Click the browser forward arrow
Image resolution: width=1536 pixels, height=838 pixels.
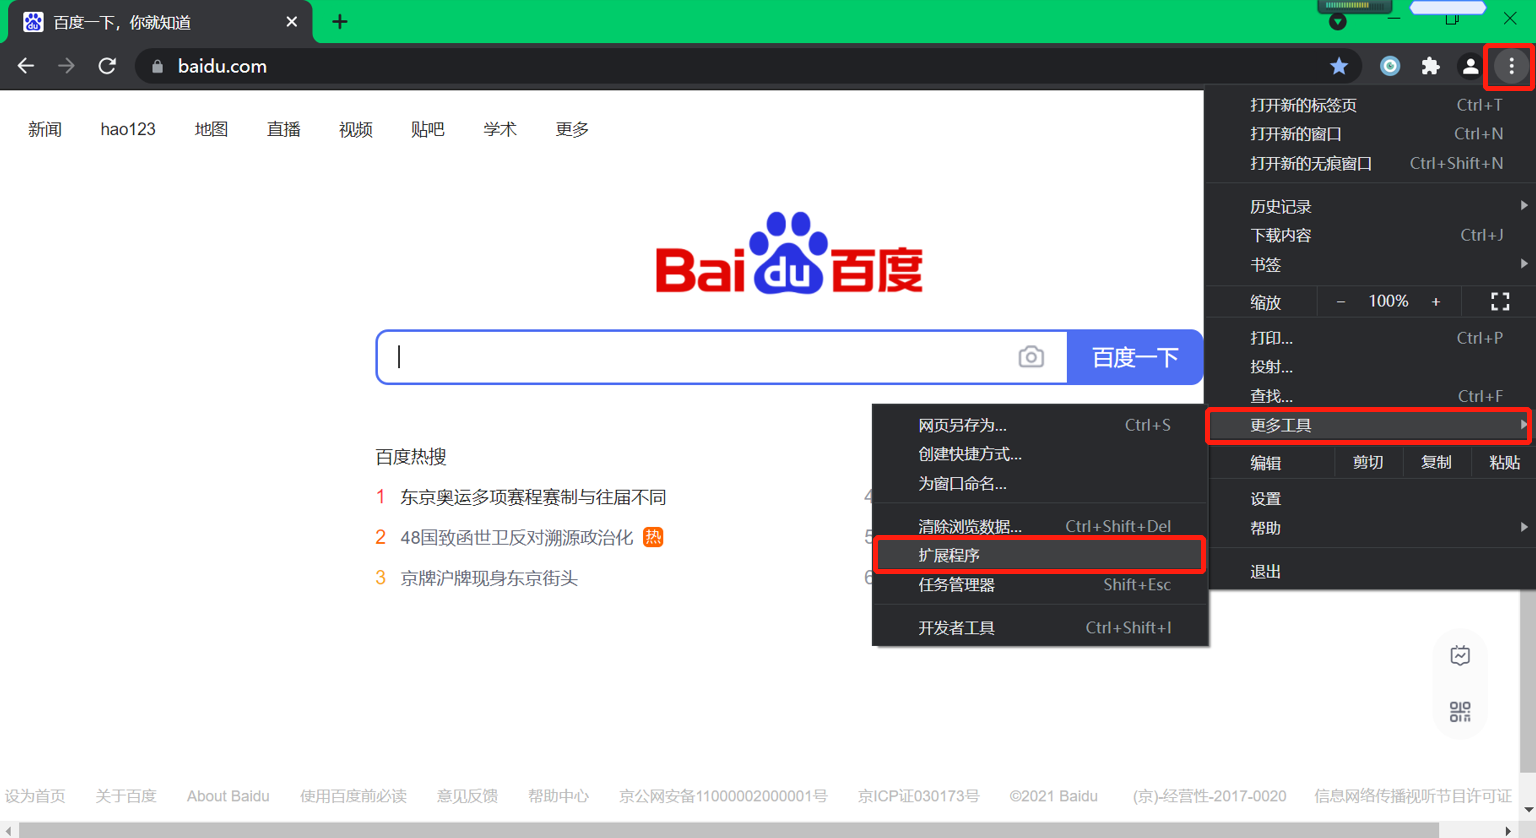click(x=66, y=66)
